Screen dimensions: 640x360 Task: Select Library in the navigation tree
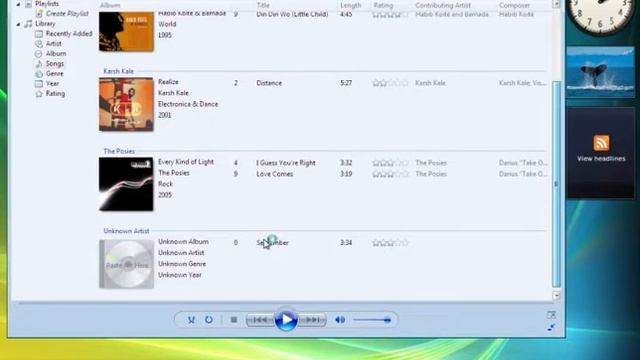(x=45, y=24)
